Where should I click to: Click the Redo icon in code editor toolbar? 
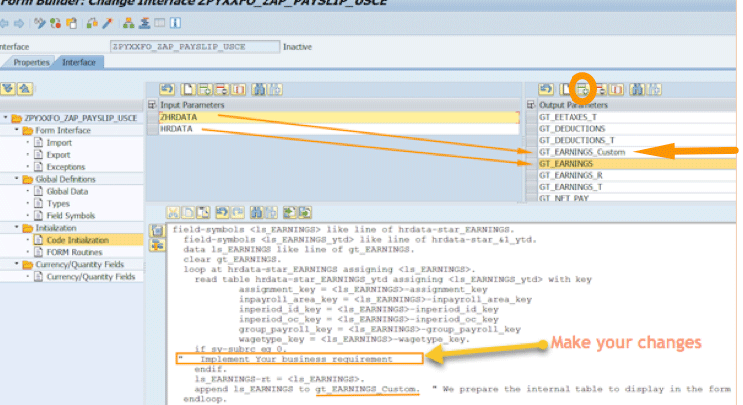[237, 213]
